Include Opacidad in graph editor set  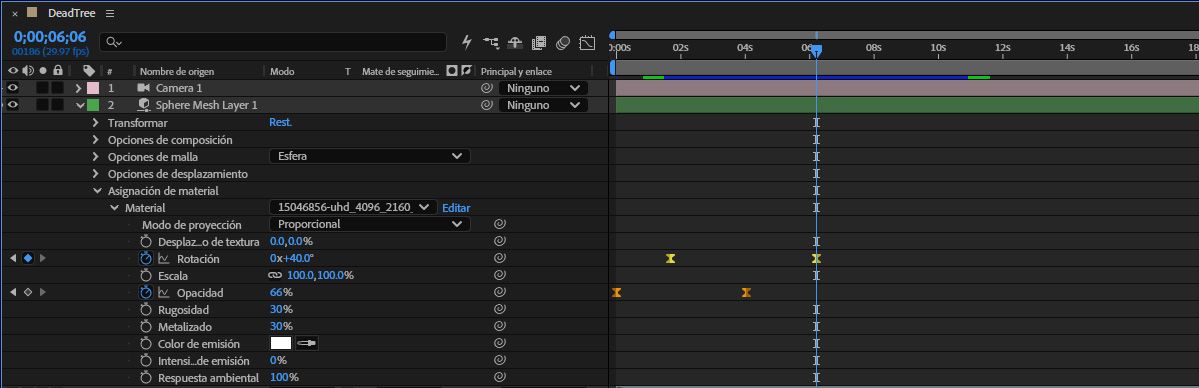[x=164, y=292]
